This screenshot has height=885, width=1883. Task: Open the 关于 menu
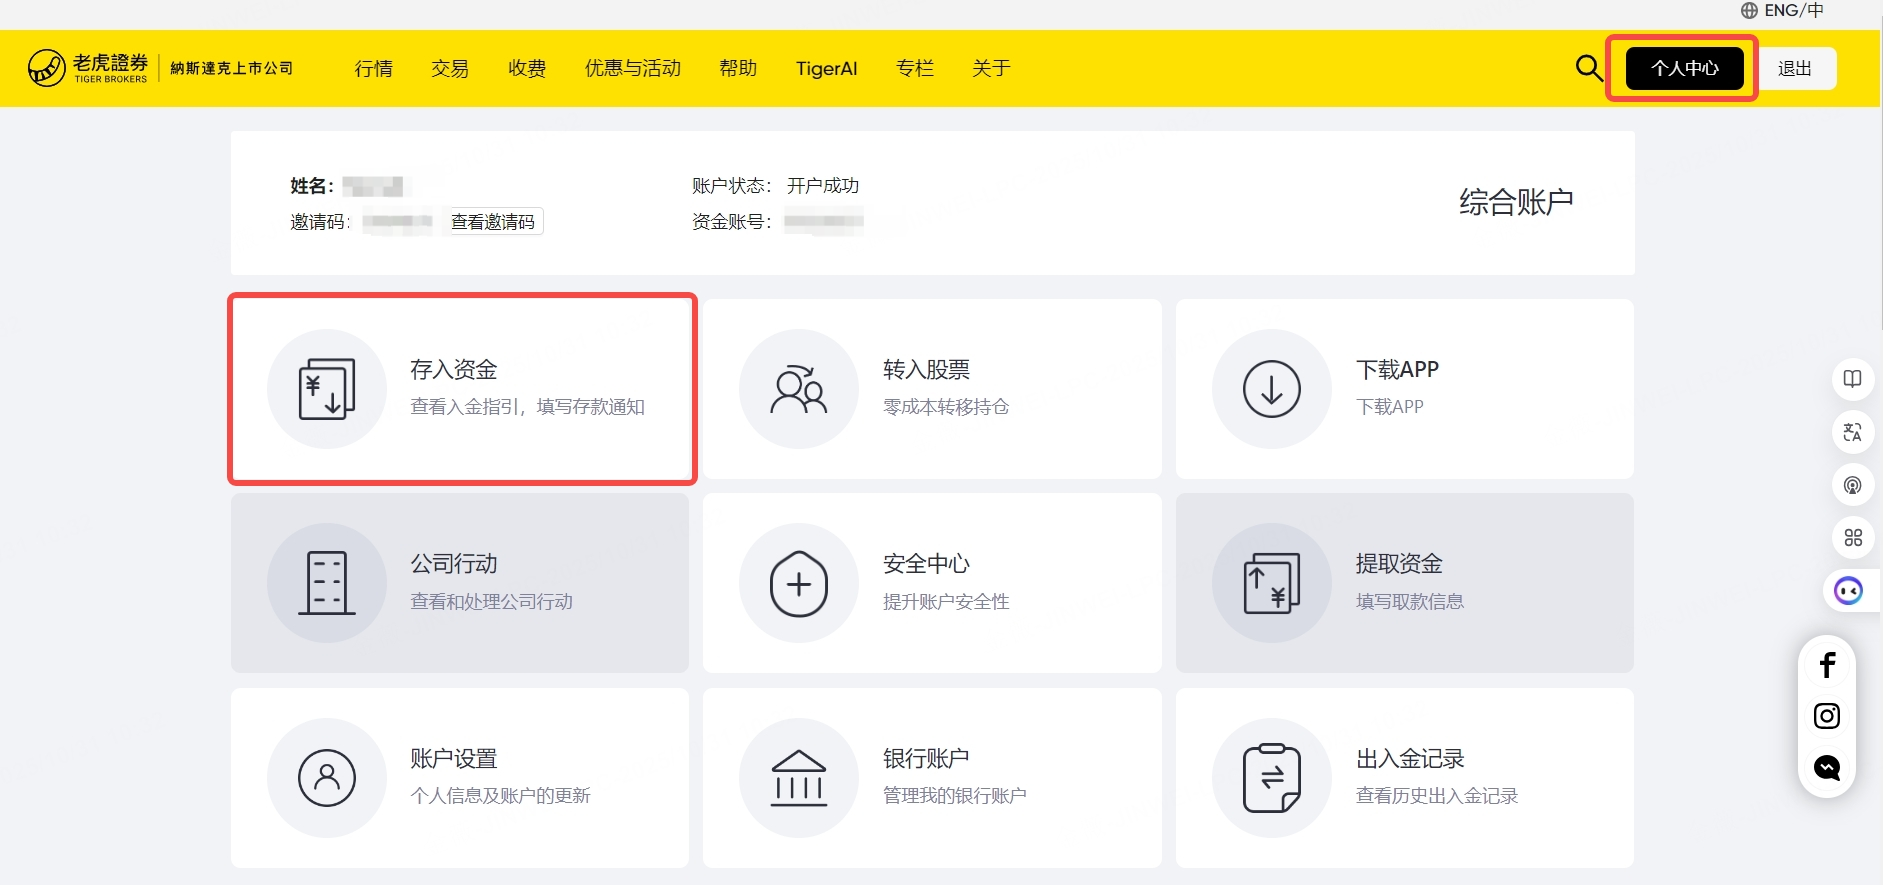(x=991, y=68)
